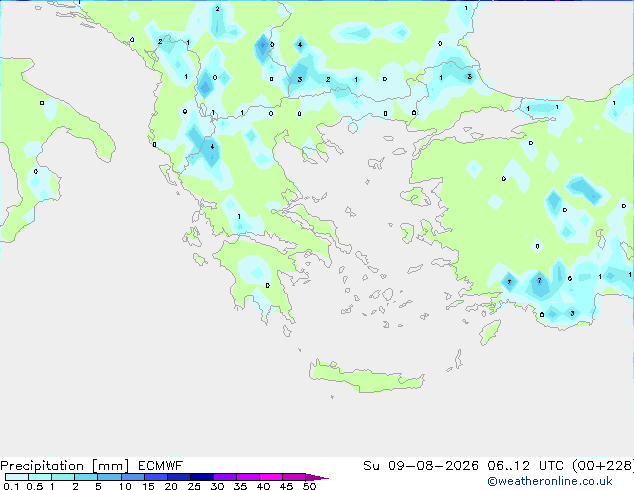Click the "ECMWF" model label
This screenshot has height=490, width=634.
pos(161,465)
